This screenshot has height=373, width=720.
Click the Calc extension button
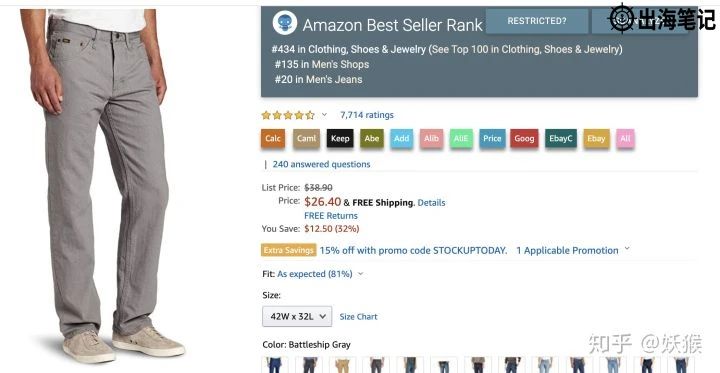[273, 138]
